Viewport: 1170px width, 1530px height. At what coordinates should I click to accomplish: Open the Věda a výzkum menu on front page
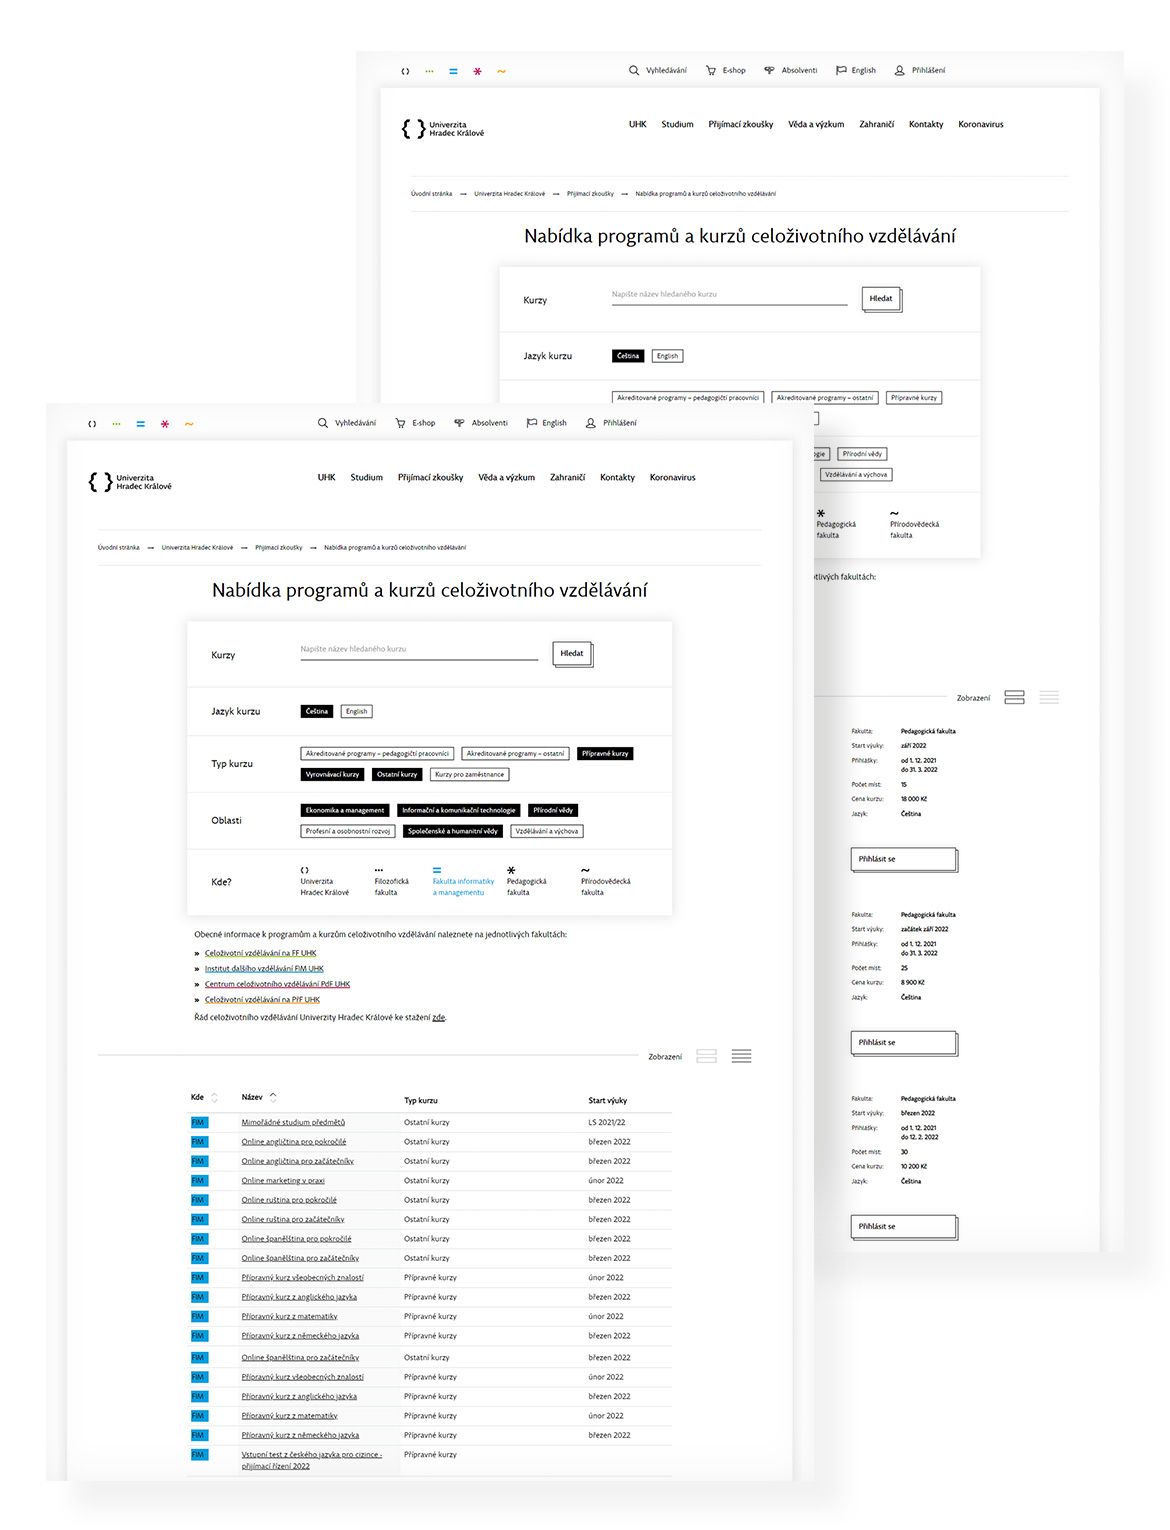click(x=506, y=478)
